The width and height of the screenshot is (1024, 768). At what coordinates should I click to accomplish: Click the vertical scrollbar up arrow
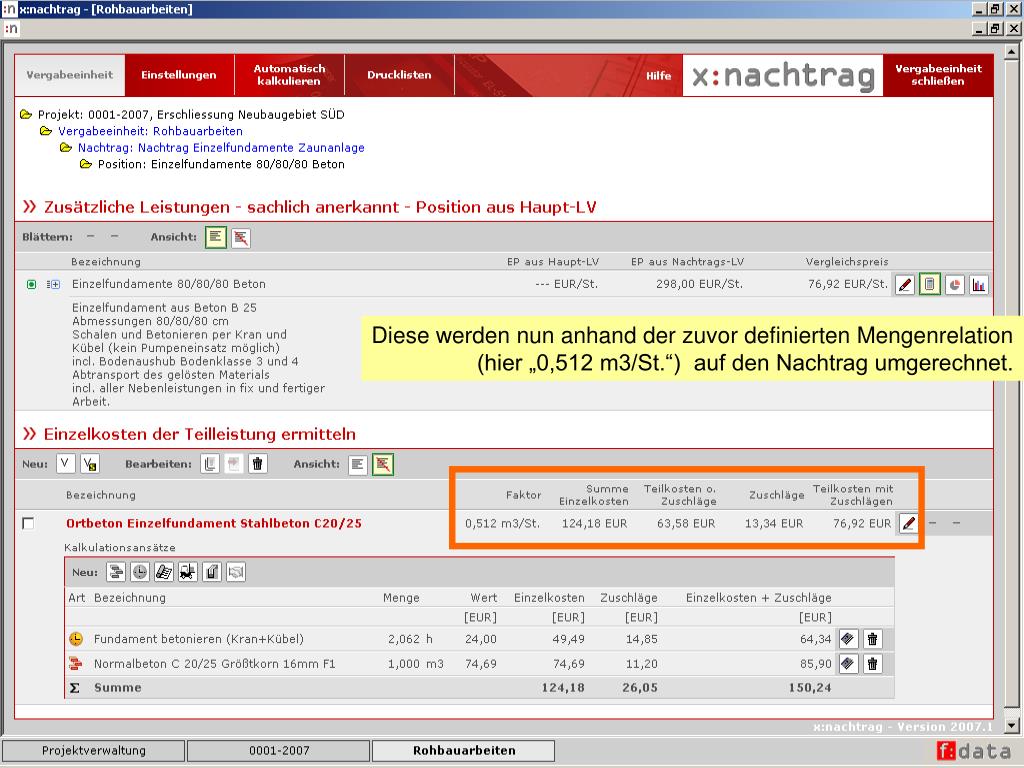click(x=1012, y=52)
